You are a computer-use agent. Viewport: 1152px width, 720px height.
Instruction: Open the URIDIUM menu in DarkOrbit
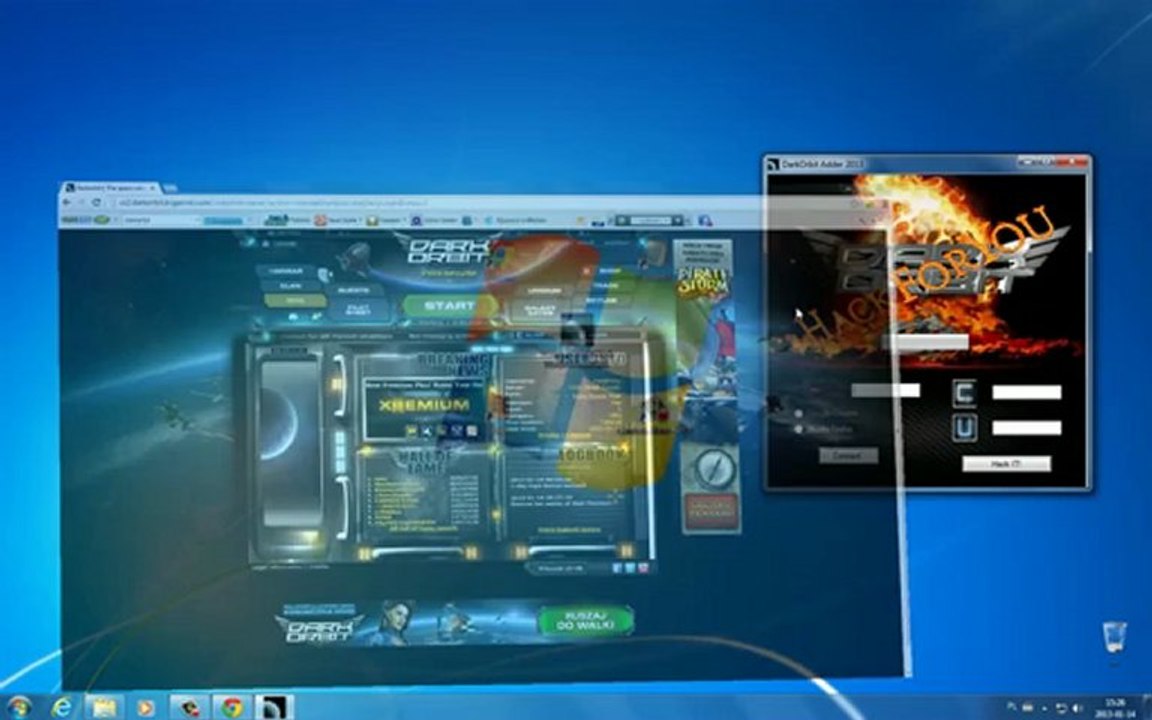(544, 290)
